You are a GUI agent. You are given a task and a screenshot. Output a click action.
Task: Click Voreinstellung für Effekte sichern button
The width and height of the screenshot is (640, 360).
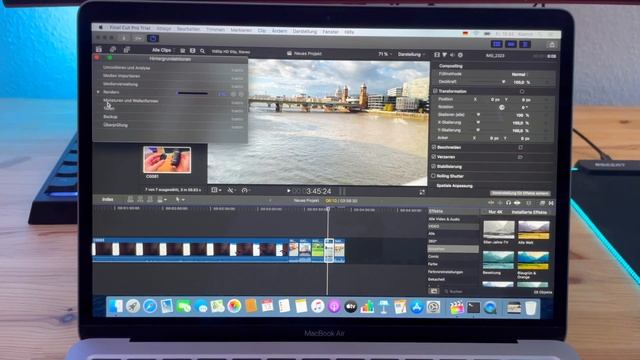(520, 193)
